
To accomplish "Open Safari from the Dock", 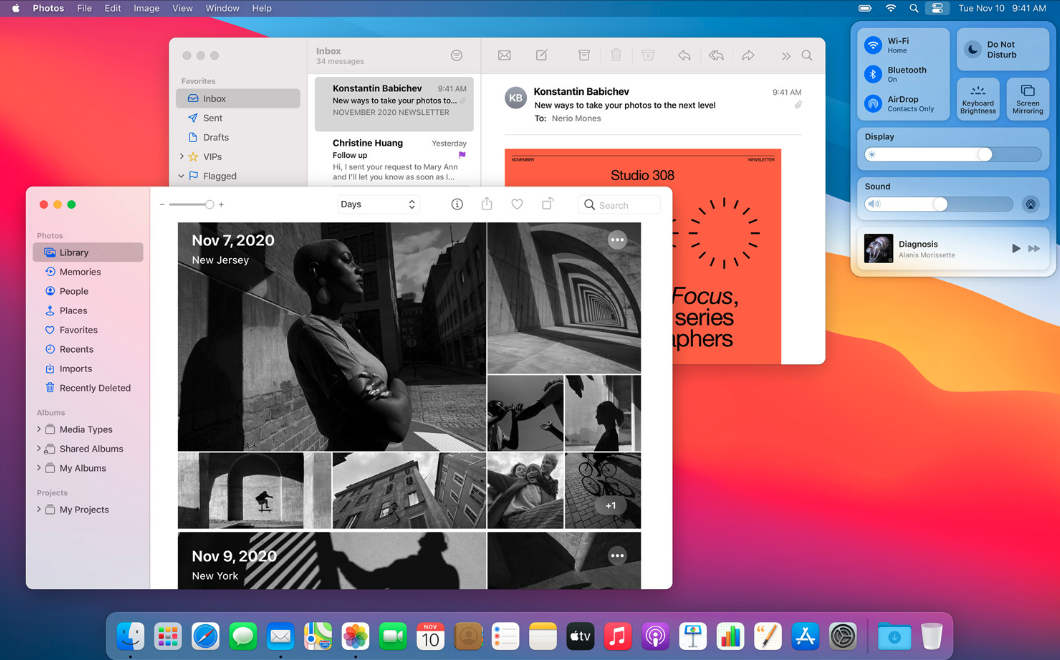I will [206, 636].
